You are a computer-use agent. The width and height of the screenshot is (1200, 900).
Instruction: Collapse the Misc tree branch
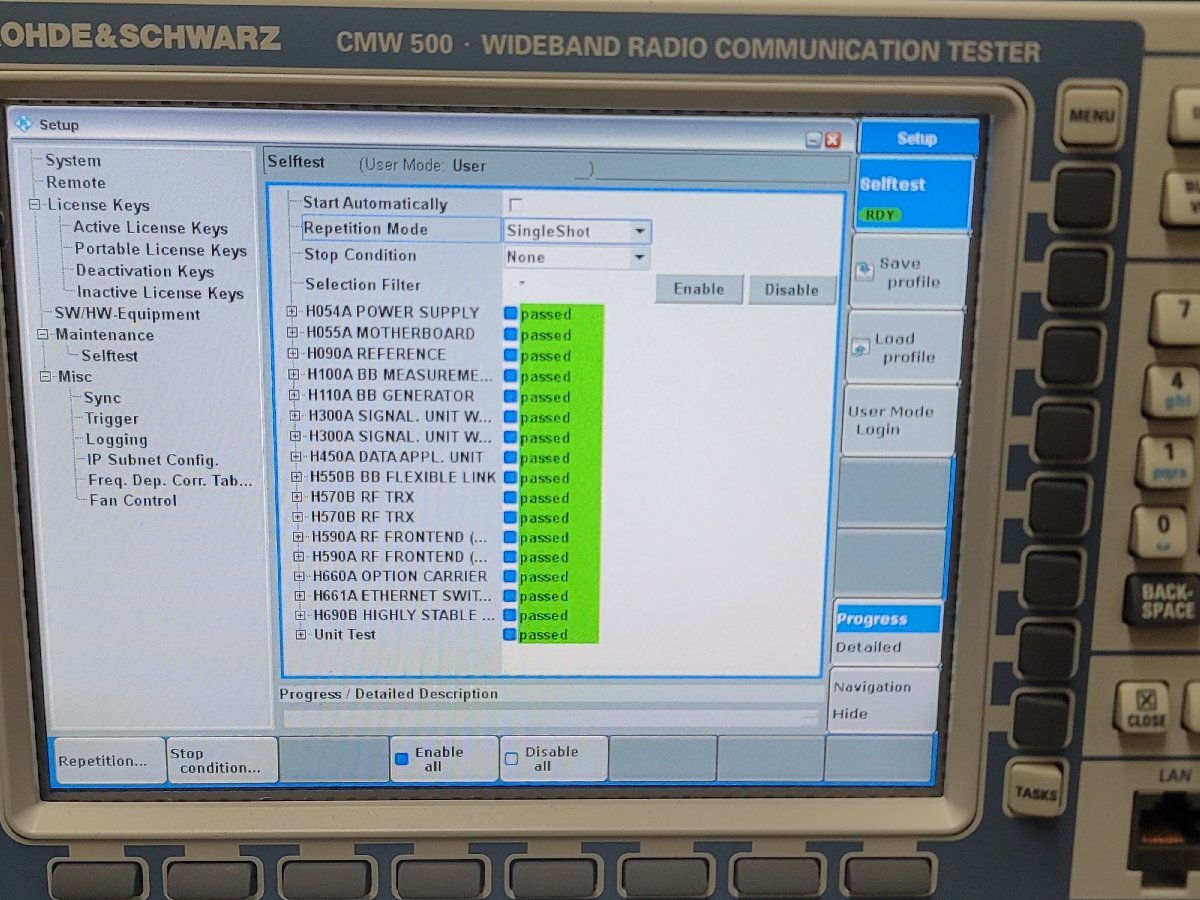[x=46, y=377]
